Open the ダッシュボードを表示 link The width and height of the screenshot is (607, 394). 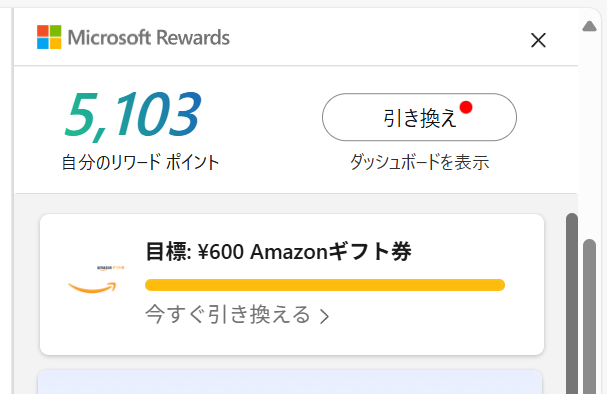point(420,162)
